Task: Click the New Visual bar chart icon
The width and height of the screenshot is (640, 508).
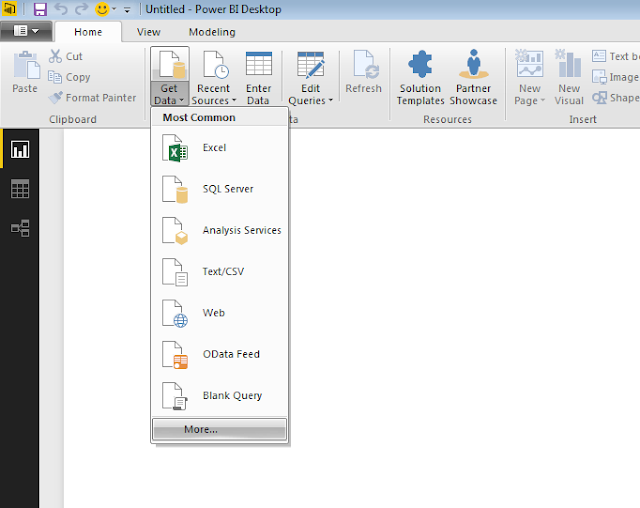Action: coord(569,63)
